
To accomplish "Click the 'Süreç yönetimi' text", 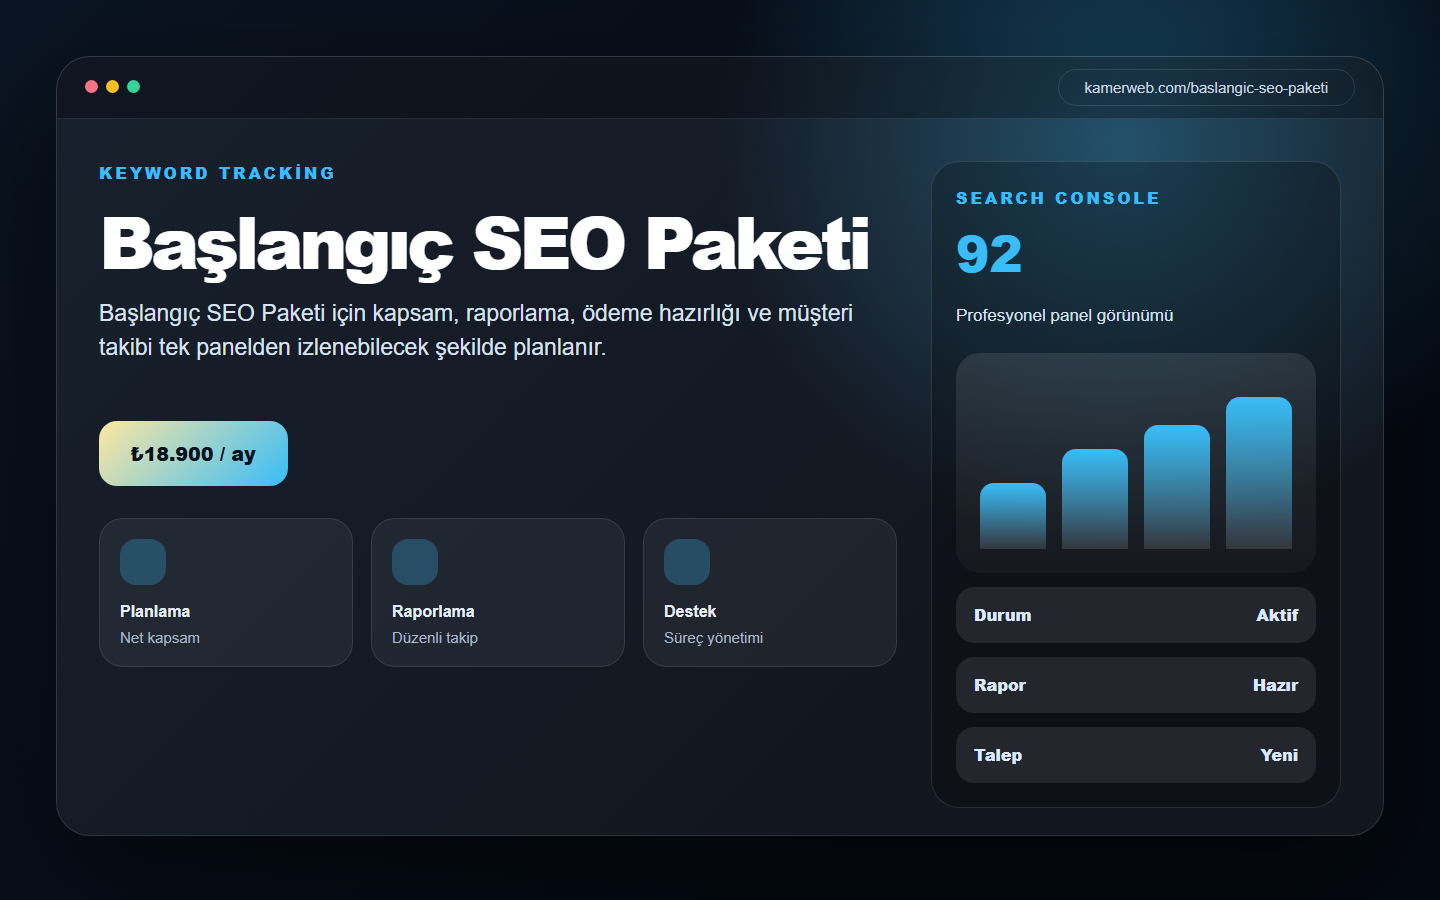I will [x=713, y=638].
